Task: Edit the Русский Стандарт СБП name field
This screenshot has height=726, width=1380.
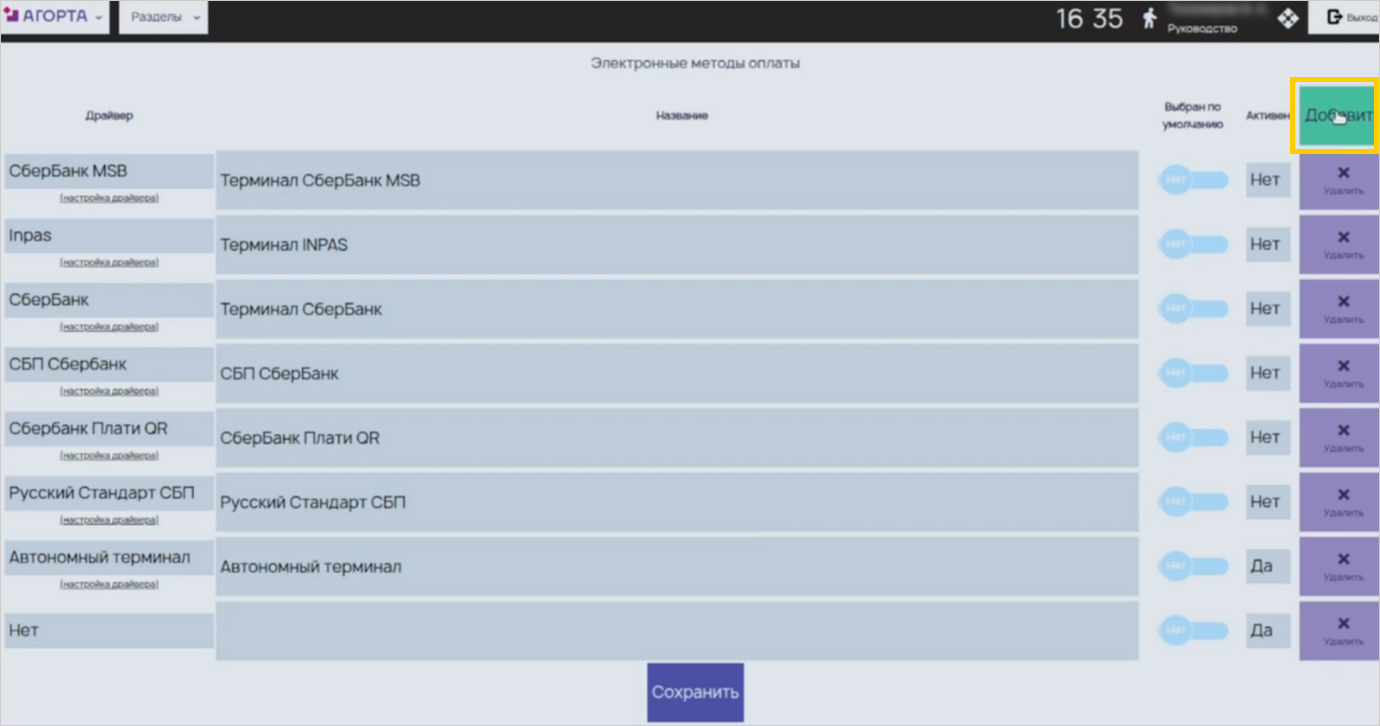Action: 677,502
